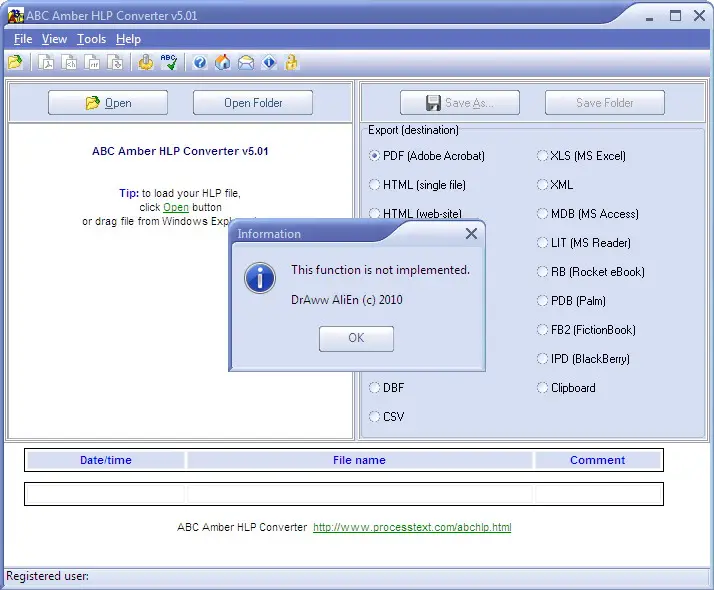
Task: Open the processtext.com/abchlp.html link
Action: 412,527
